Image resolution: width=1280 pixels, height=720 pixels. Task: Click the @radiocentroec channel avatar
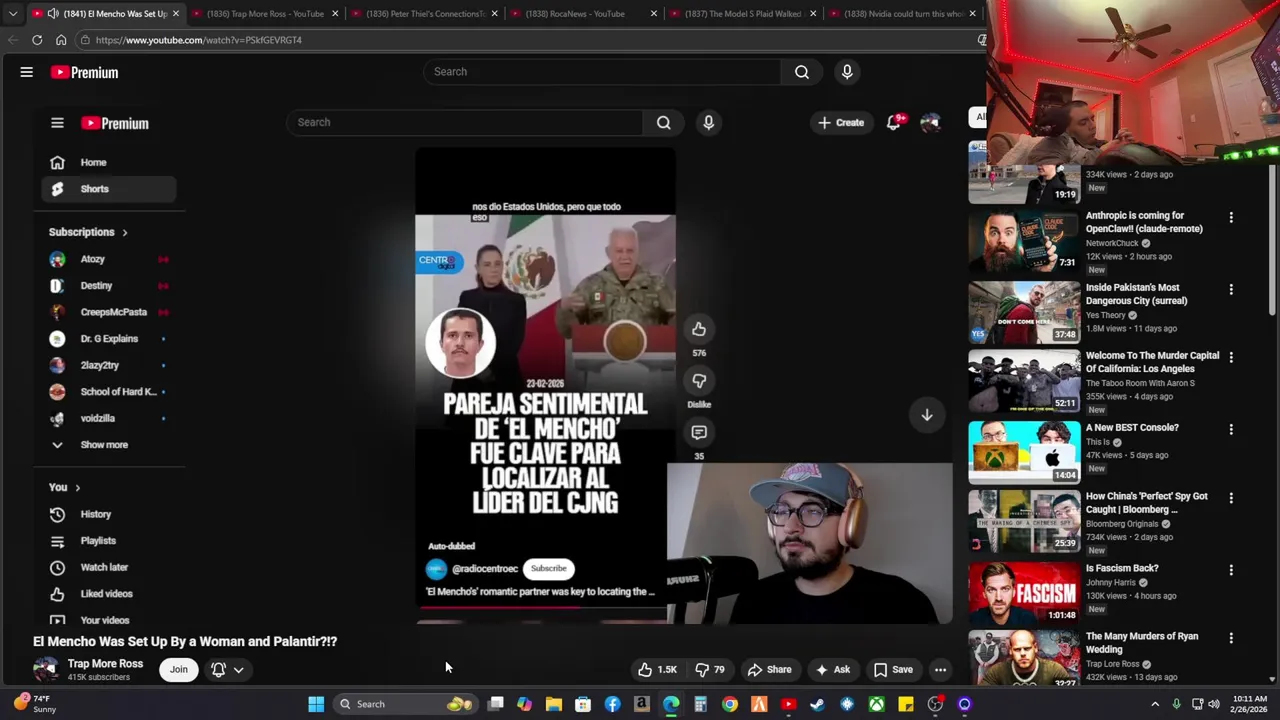(436, 569)
